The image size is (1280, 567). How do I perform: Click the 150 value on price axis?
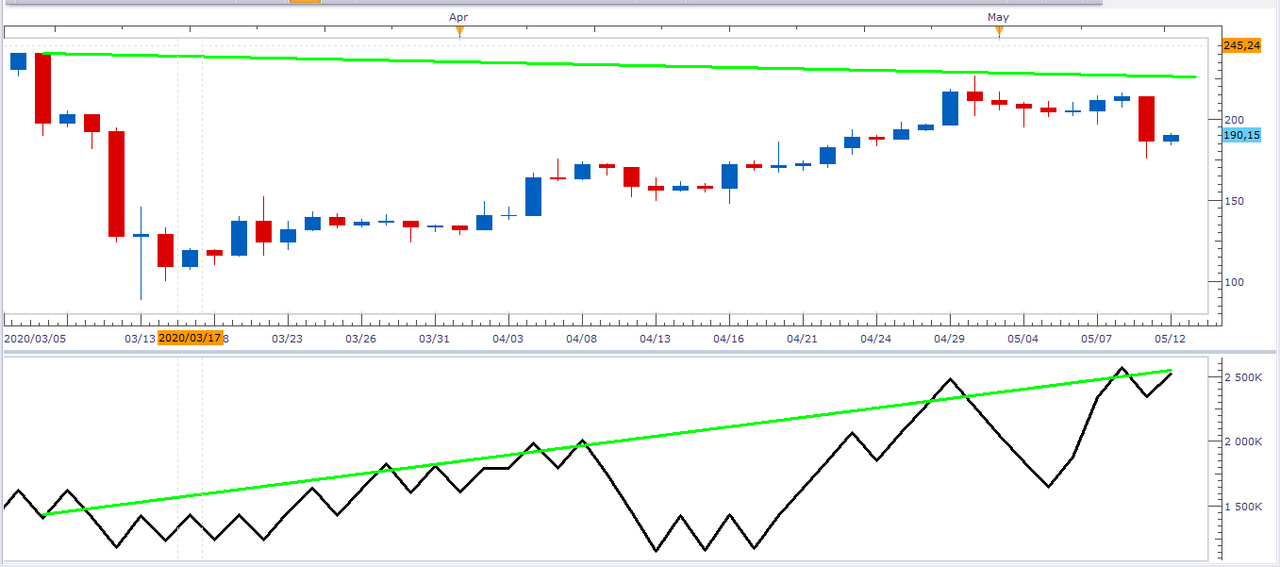[x=1233, y=201]
